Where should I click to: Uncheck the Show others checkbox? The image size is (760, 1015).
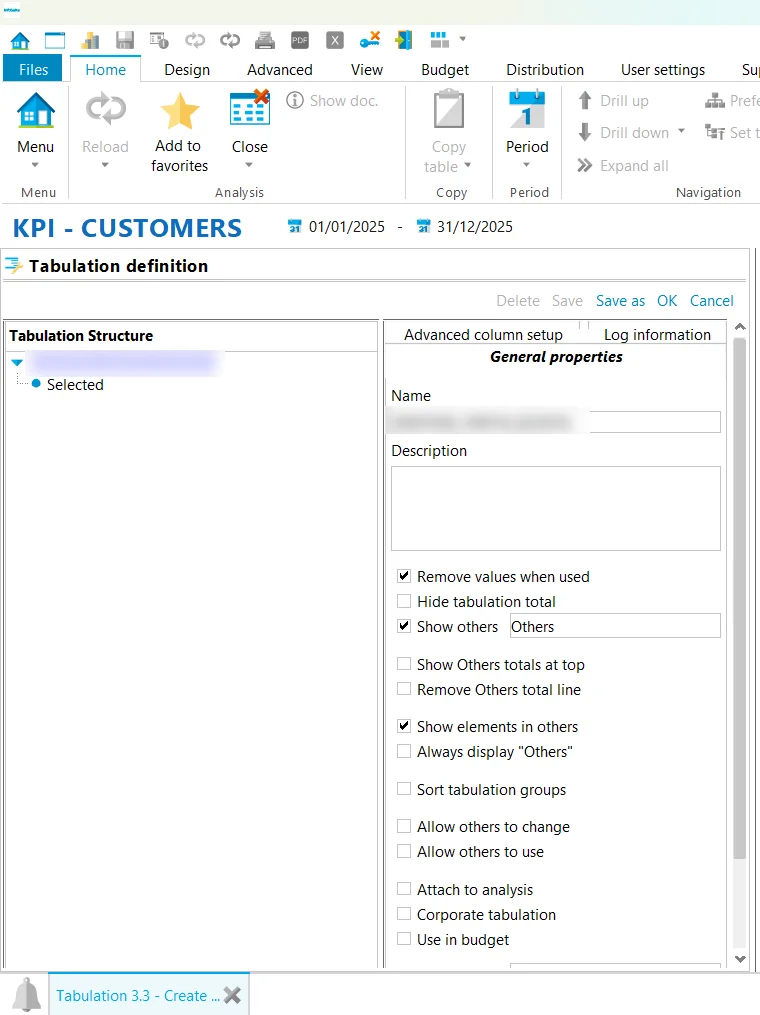(404, 627)
